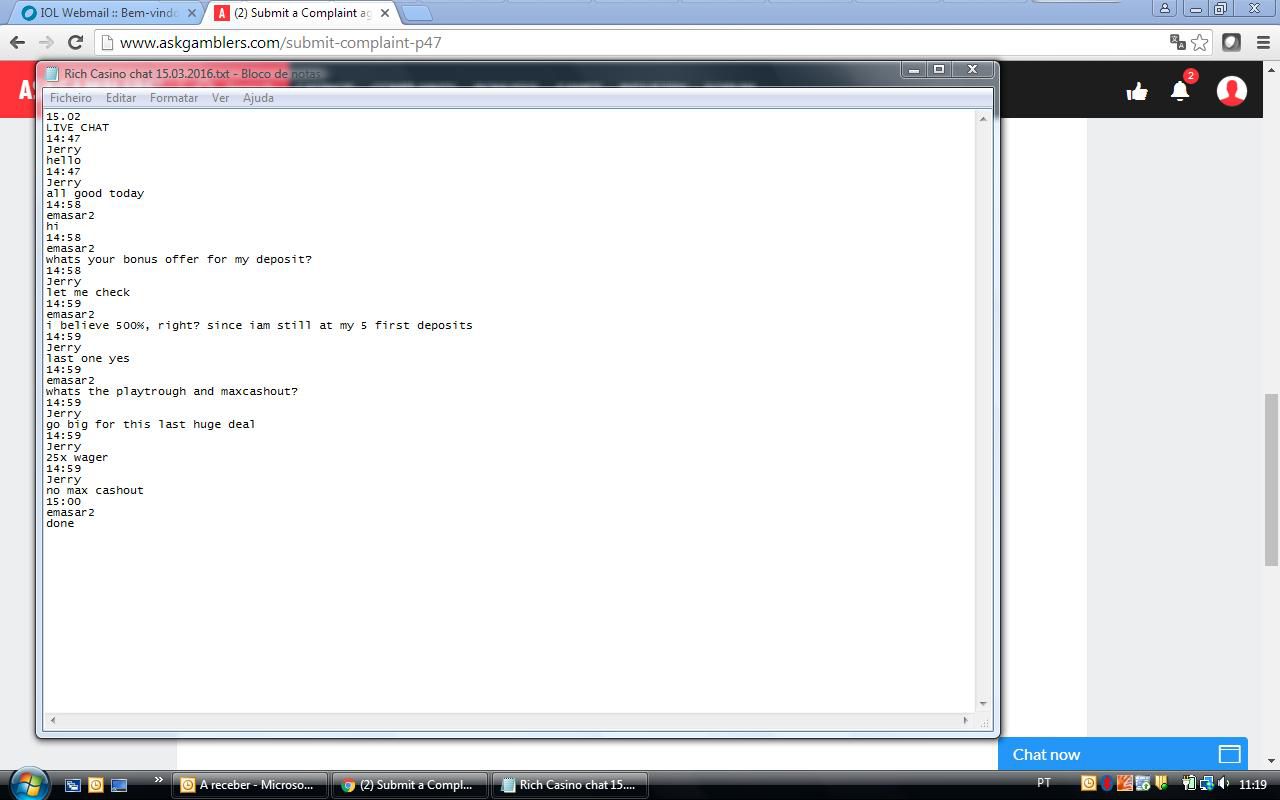Viewport: 1280px width, 800px height.
Task: Open the network connection tray icon
Action: tap(1206, 784)
